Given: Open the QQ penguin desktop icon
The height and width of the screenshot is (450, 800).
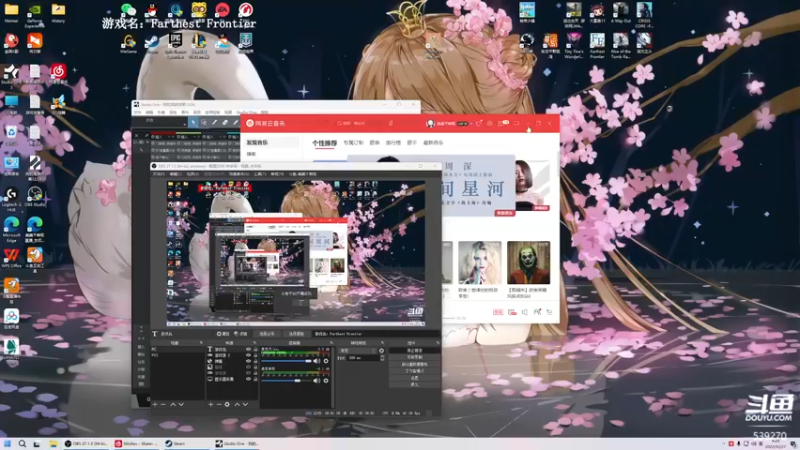Looking at the screenshot, I should coord(152,10).
